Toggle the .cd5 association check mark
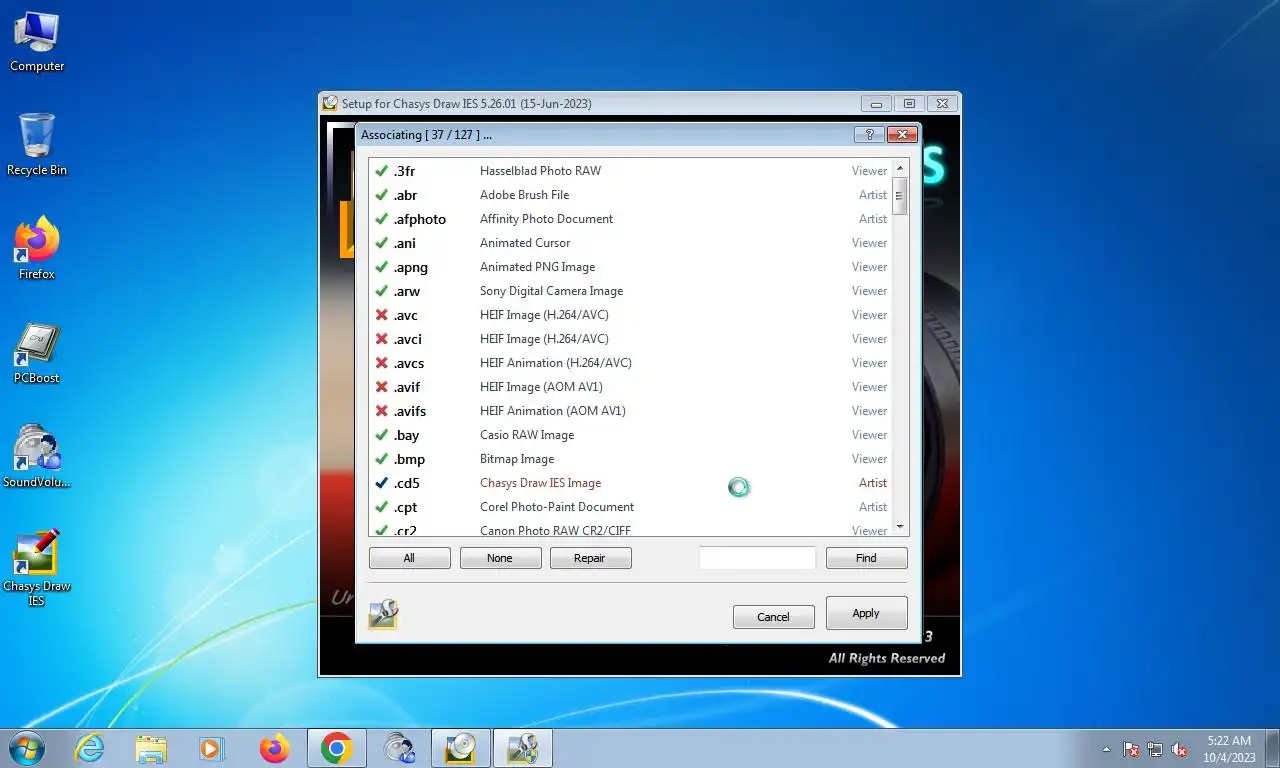The width and height of the screenshot is (1280, 768). click(x=381, y=483)
